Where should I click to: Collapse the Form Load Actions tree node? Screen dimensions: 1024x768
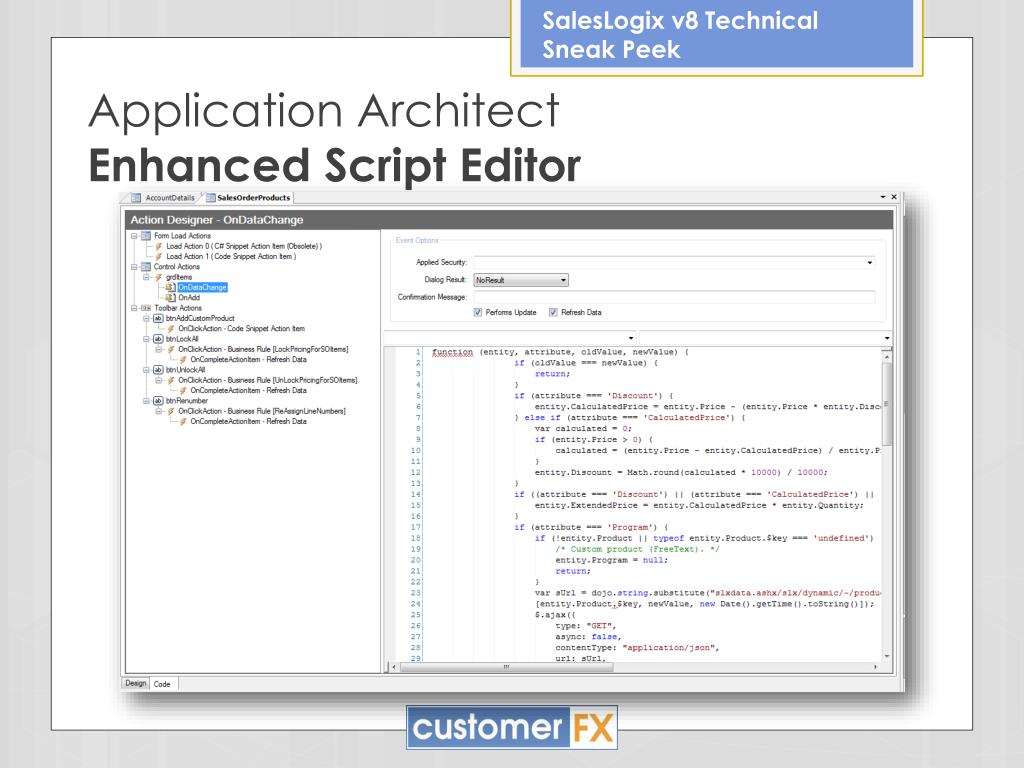point(134,236)
